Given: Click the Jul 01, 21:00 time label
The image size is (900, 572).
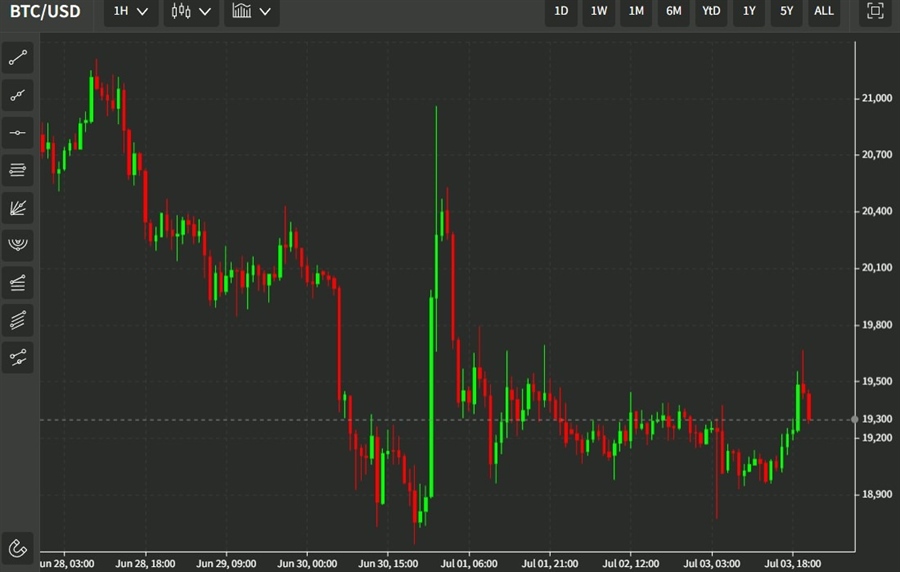Looking at the screenshot, I should coord(550,564).
